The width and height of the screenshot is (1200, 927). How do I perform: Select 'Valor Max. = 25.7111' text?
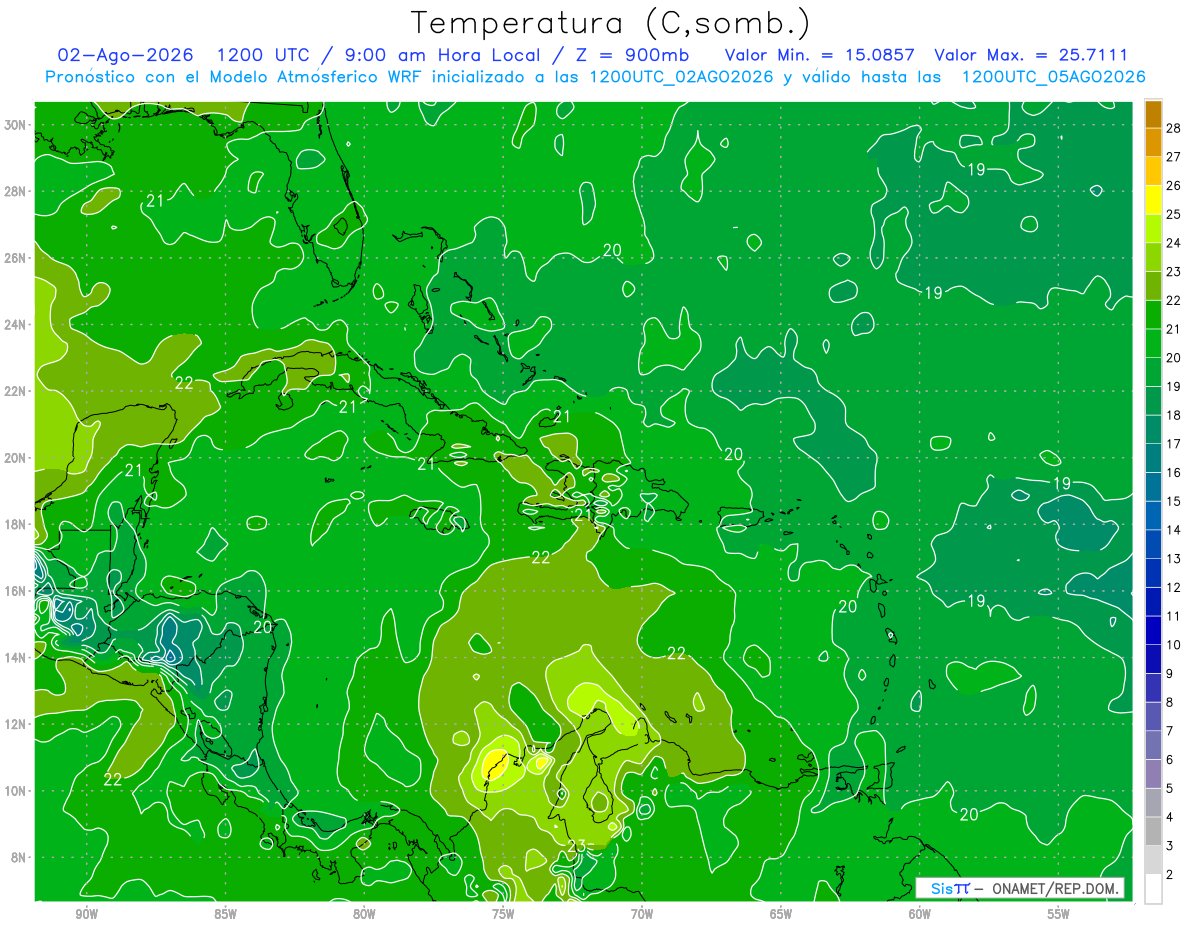pos(1031,55)
